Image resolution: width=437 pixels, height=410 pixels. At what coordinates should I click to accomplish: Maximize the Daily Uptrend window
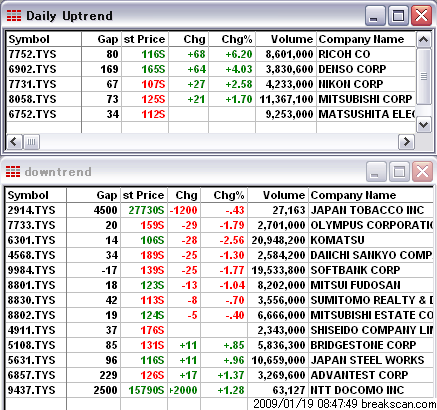[398, 15]
